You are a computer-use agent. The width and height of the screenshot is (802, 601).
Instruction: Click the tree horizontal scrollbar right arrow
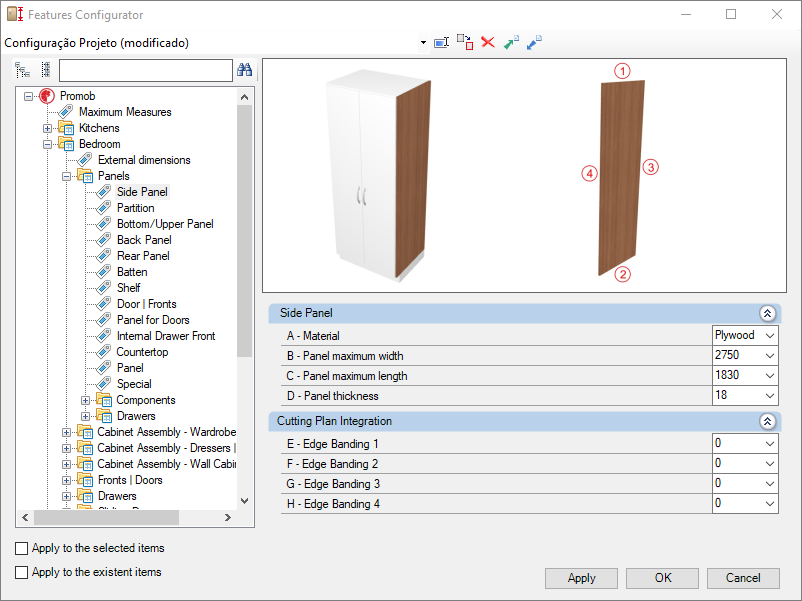click(x=228, y=518)
